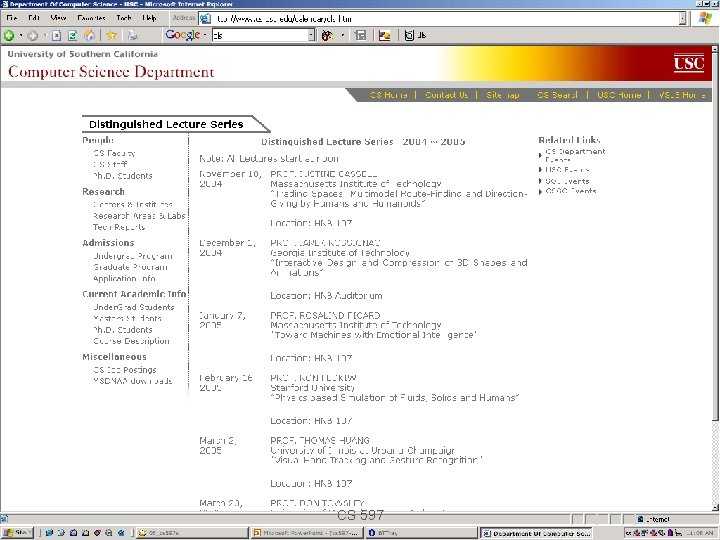Viewport: 720px width, 540px height.
Task: Open the Help menu
Action: pyautogui.click(x=149, y=18)
